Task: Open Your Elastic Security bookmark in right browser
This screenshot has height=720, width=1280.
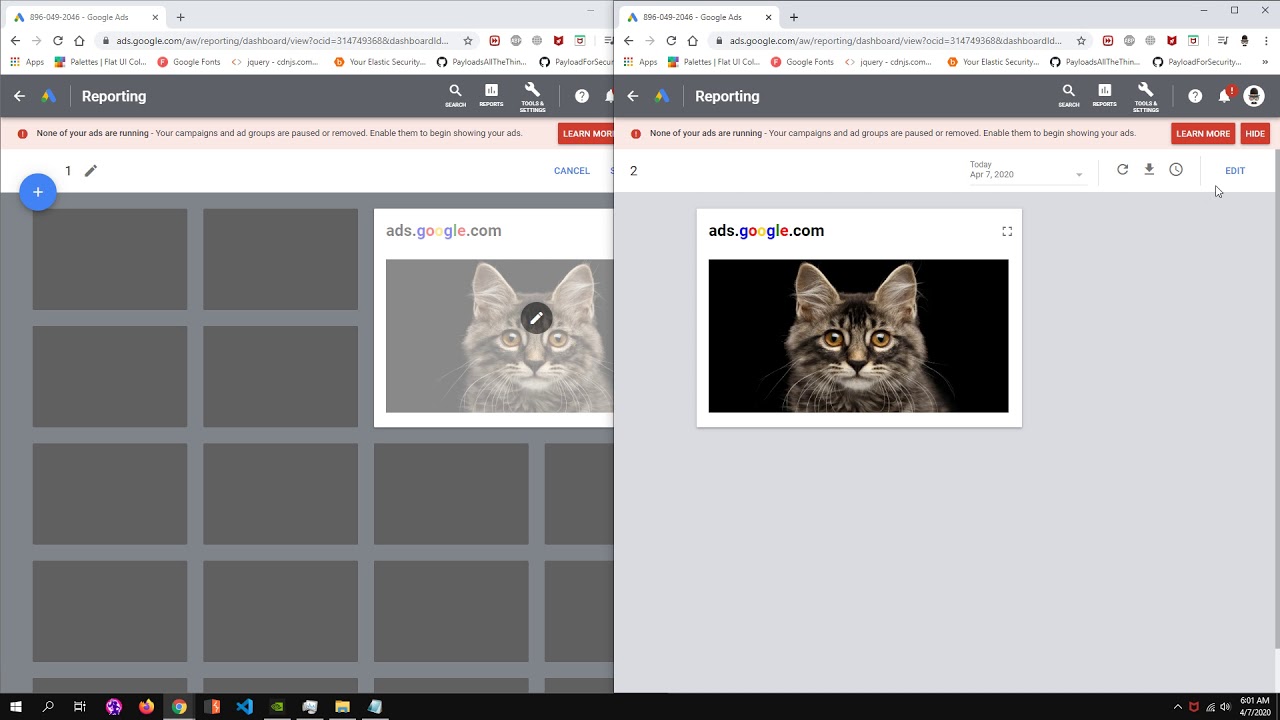Action: (x=993, y=62)
